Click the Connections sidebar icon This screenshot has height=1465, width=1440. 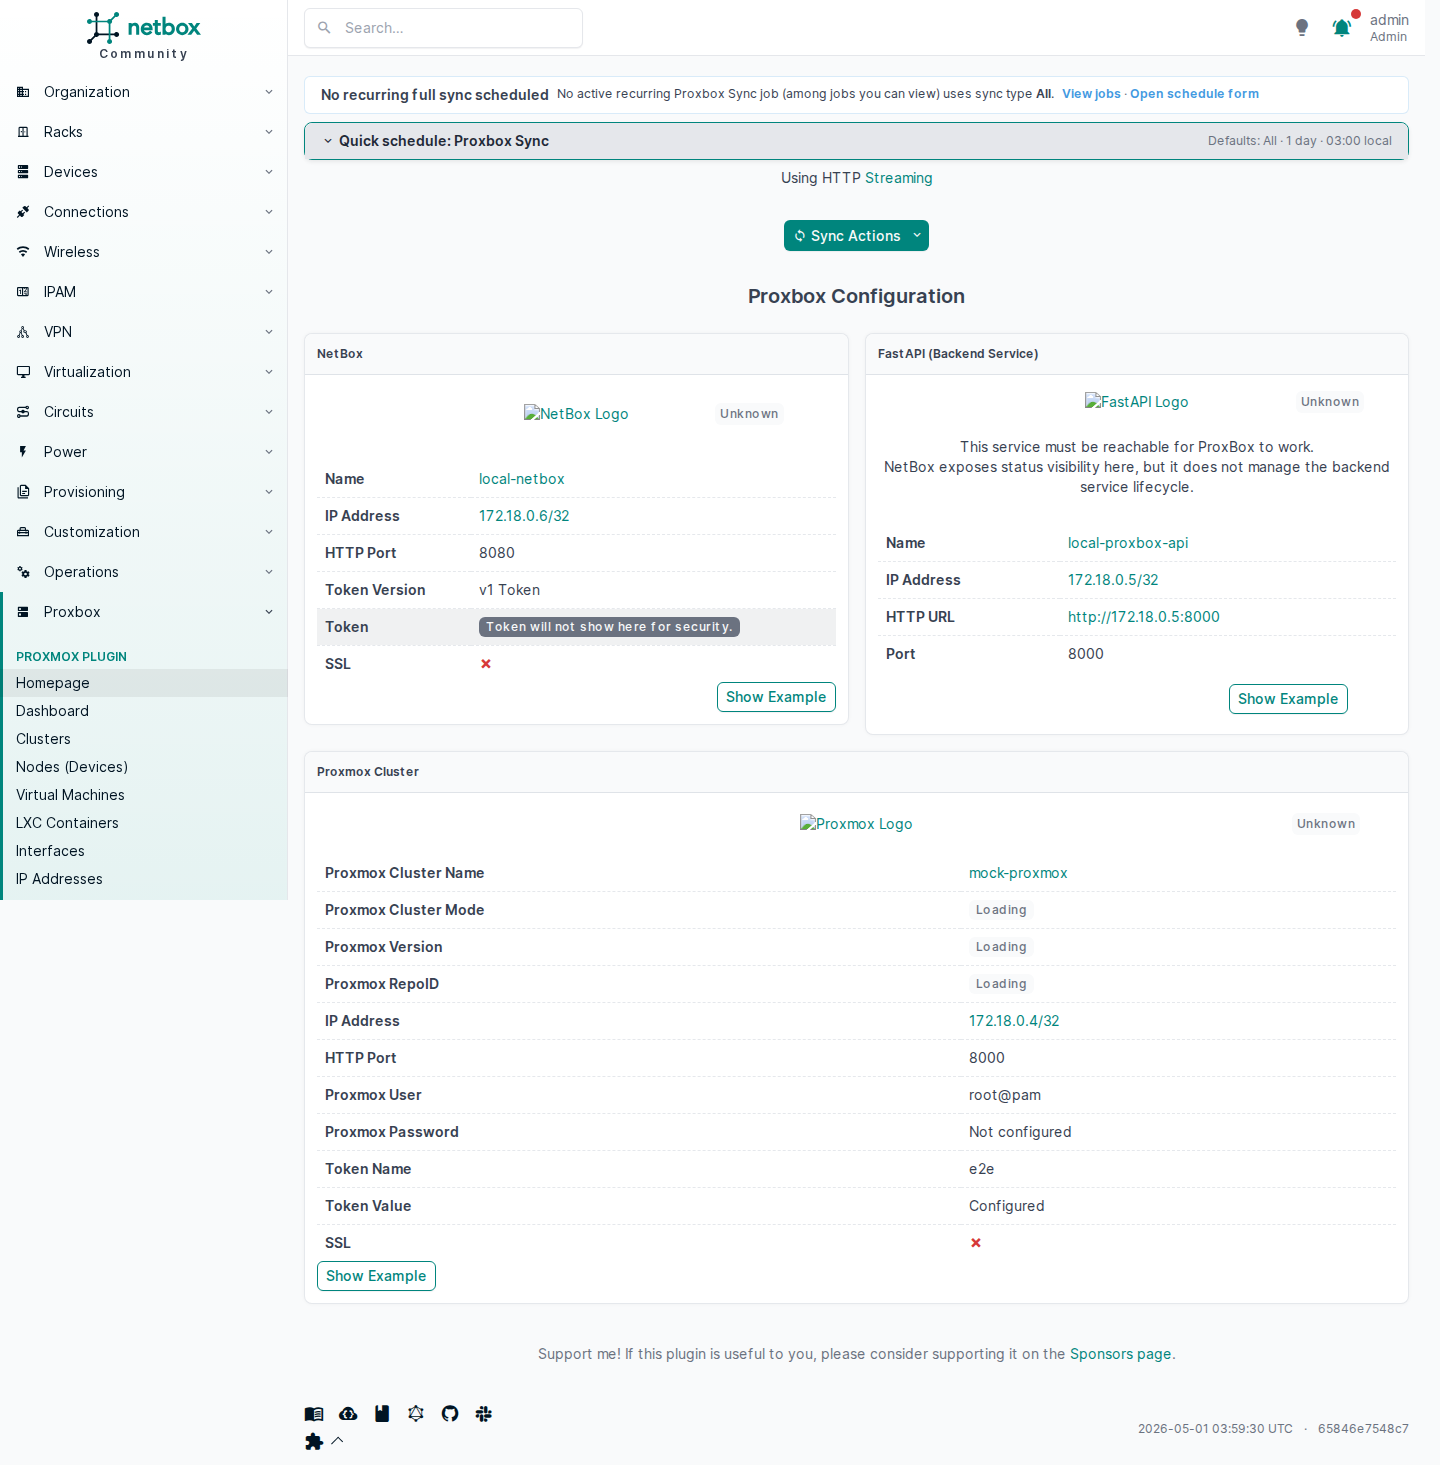pos(23,212)
